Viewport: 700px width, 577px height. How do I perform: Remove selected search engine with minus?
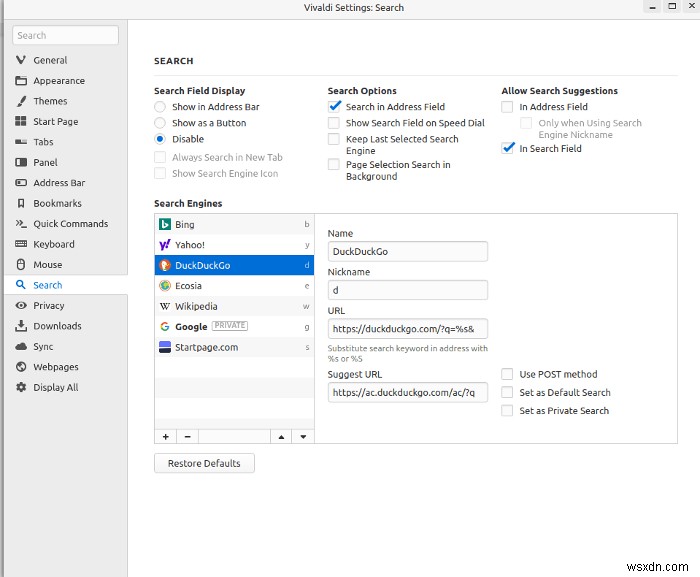point(188,436)
